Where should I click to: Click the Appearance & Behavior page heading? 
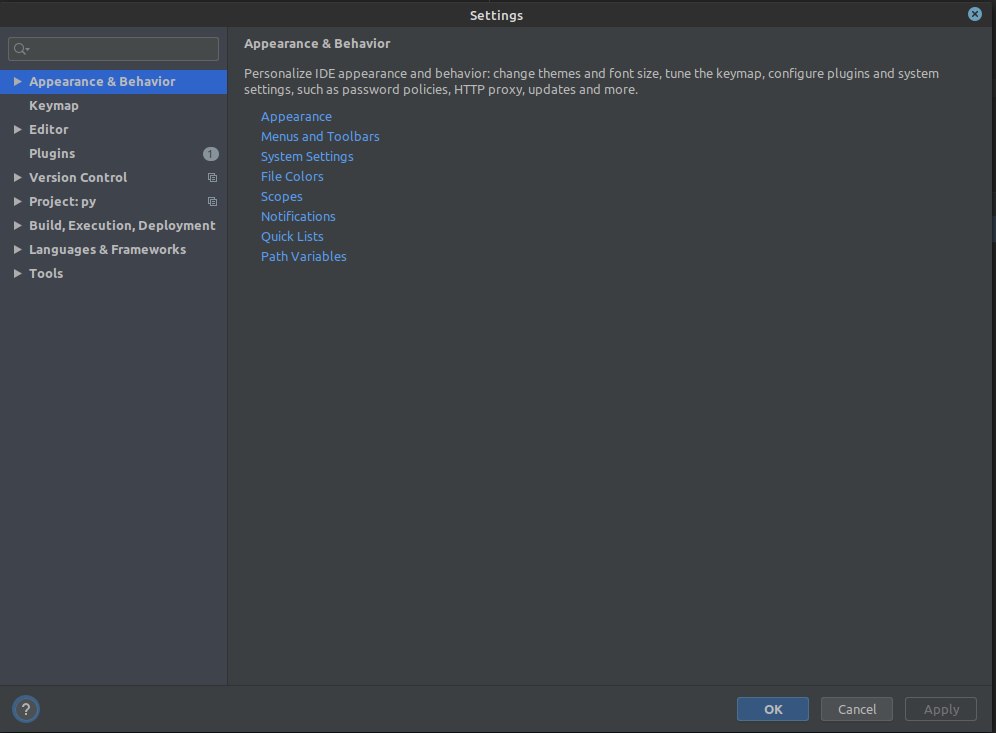pyautogui.click(x=317, y=44)
